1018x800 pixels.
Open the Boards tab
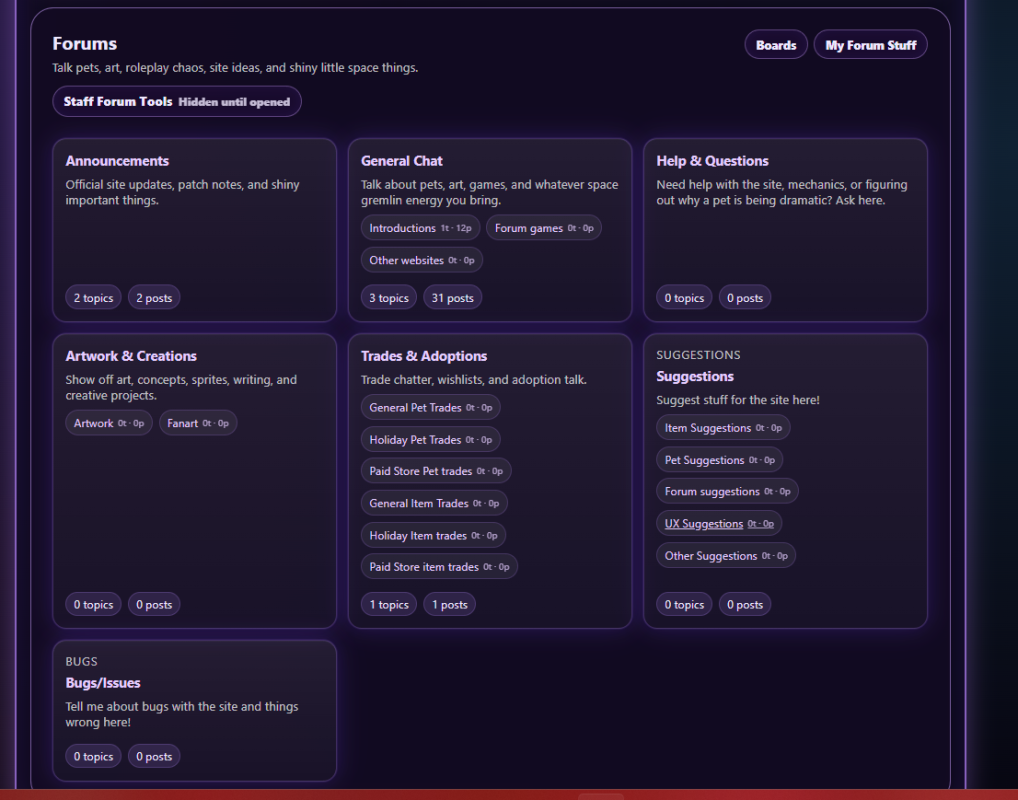coord(775,45)
